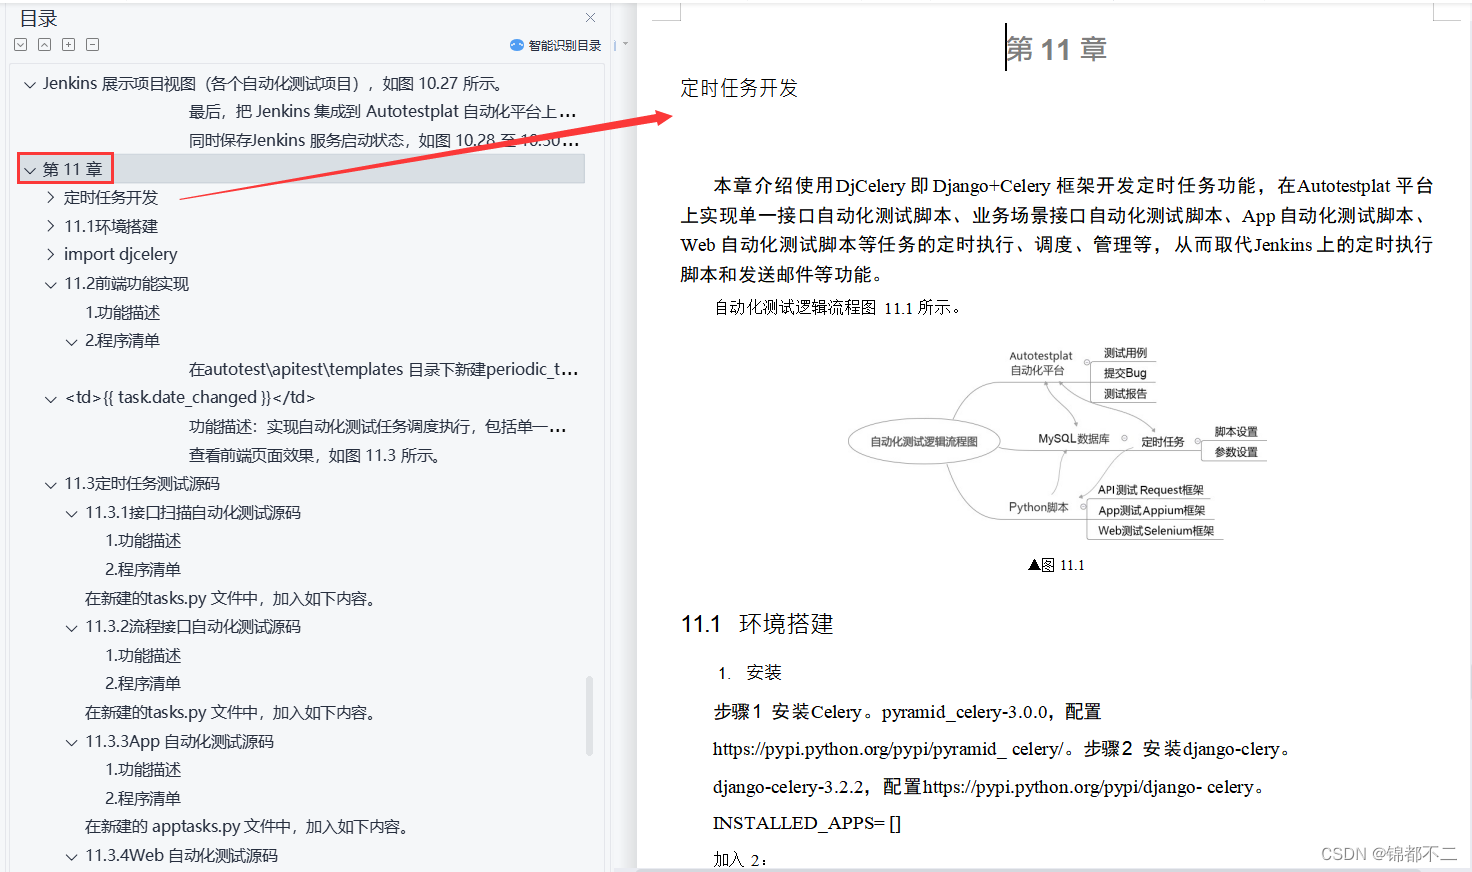
Task: Open 11.2前端功能实现 outline heading
Action: coord(127,284)
